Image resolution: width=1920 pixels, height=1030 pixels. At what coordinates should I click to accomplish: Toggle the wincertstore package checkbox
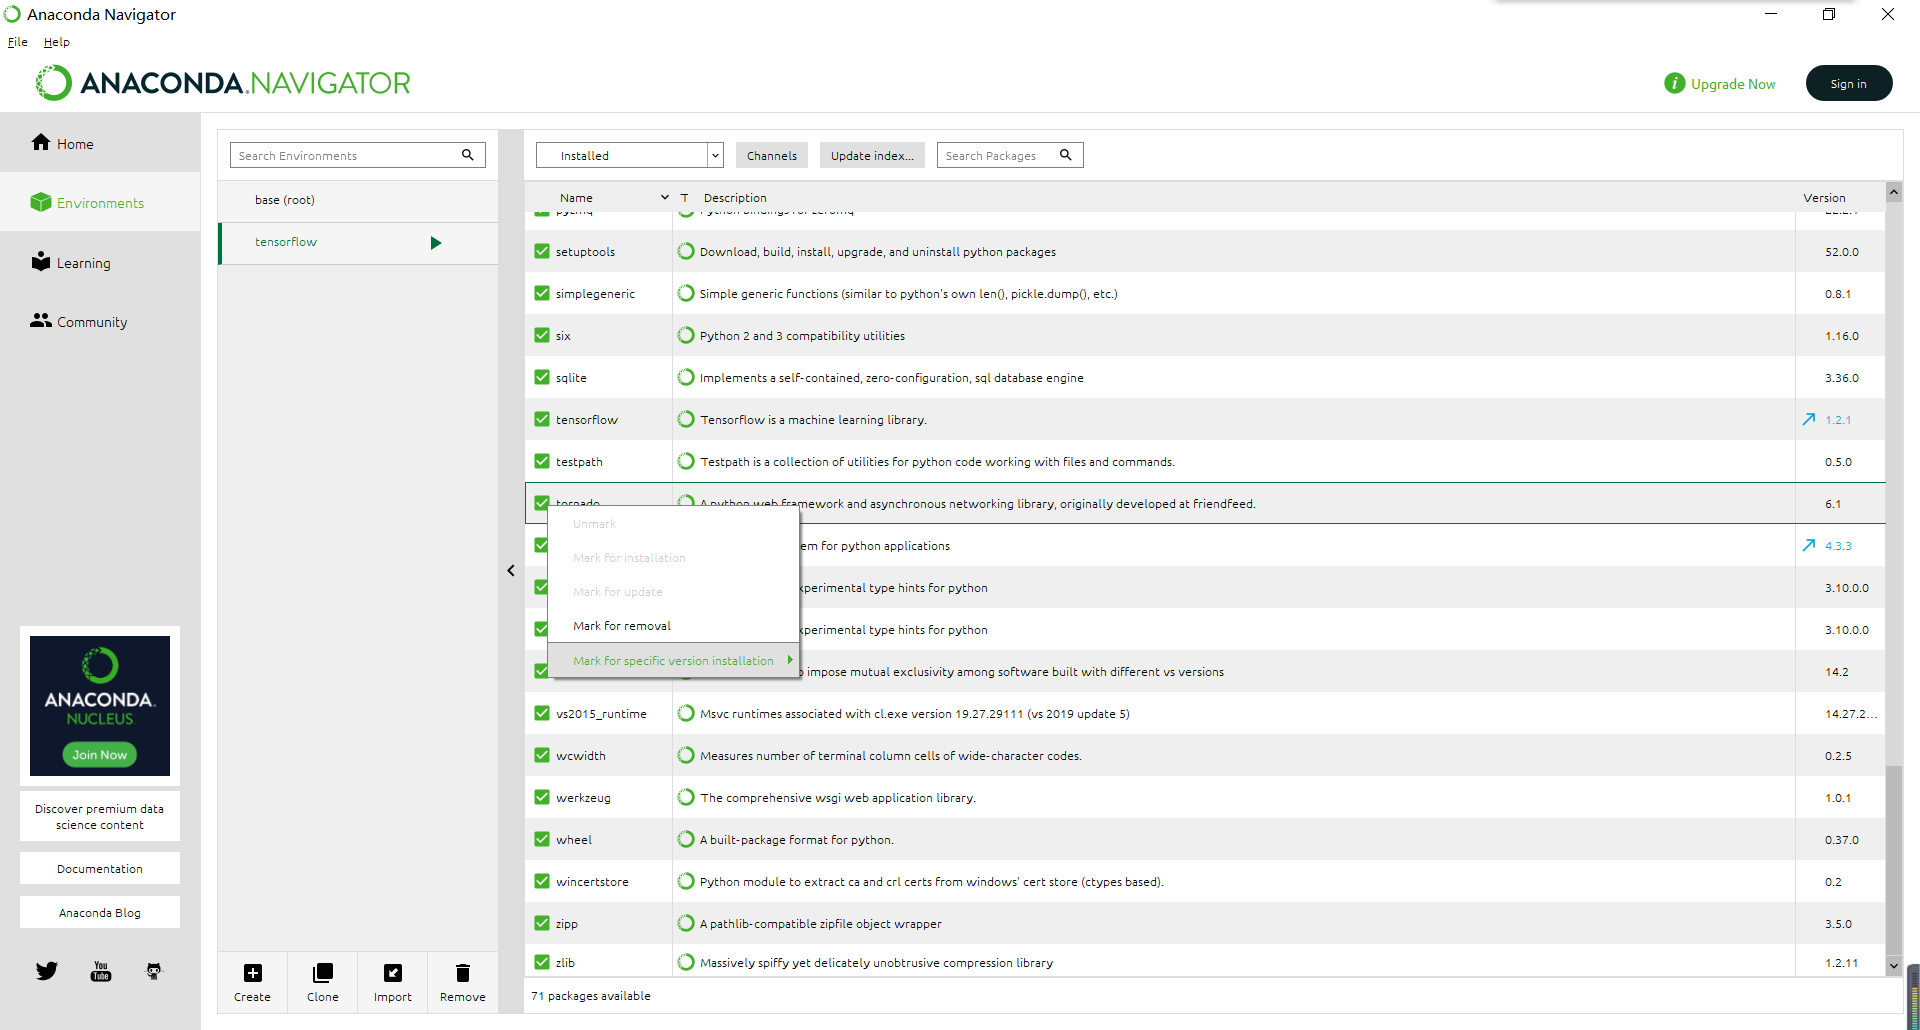[x=542, y=881]
